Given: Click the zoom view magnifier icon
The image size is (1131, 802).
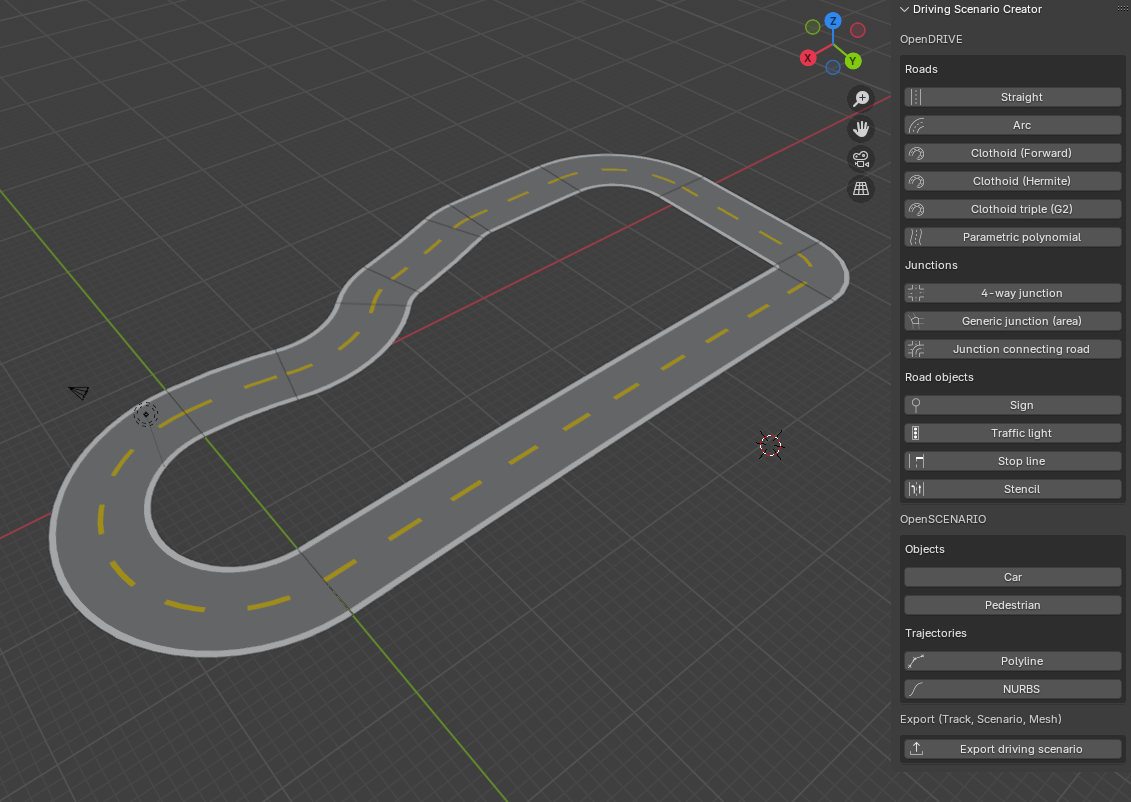Looking at the screenshot, I should [861, 99].
